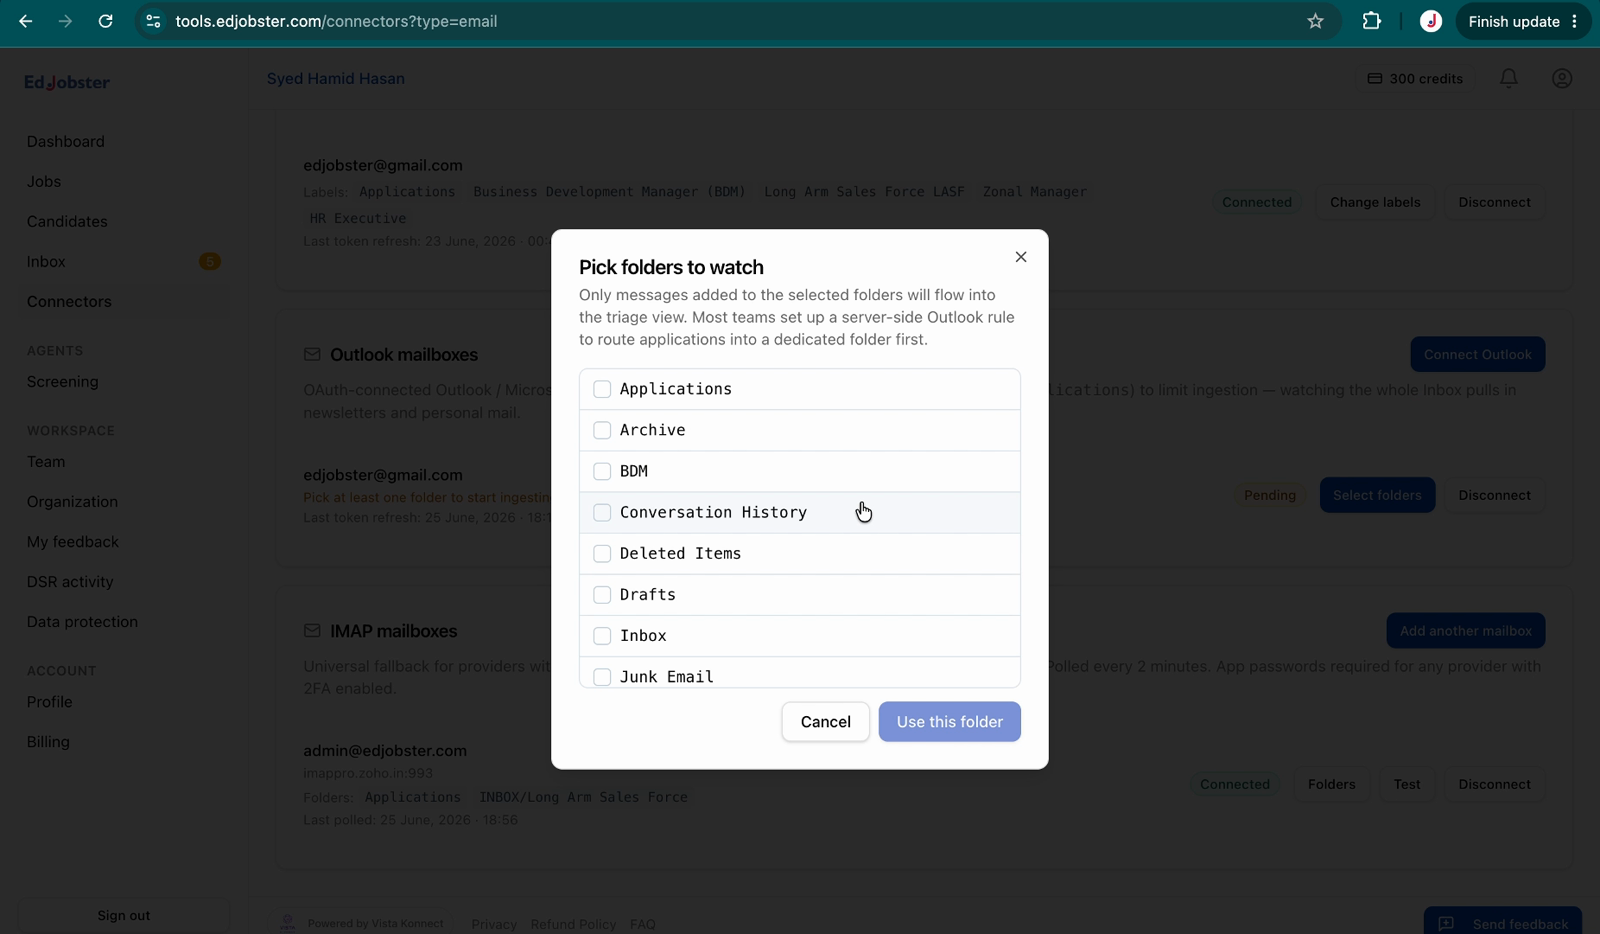This screenshot has height=934, width=1600.
Task: Click Add another mailbox button
Action: click(x=1466, y=631)
